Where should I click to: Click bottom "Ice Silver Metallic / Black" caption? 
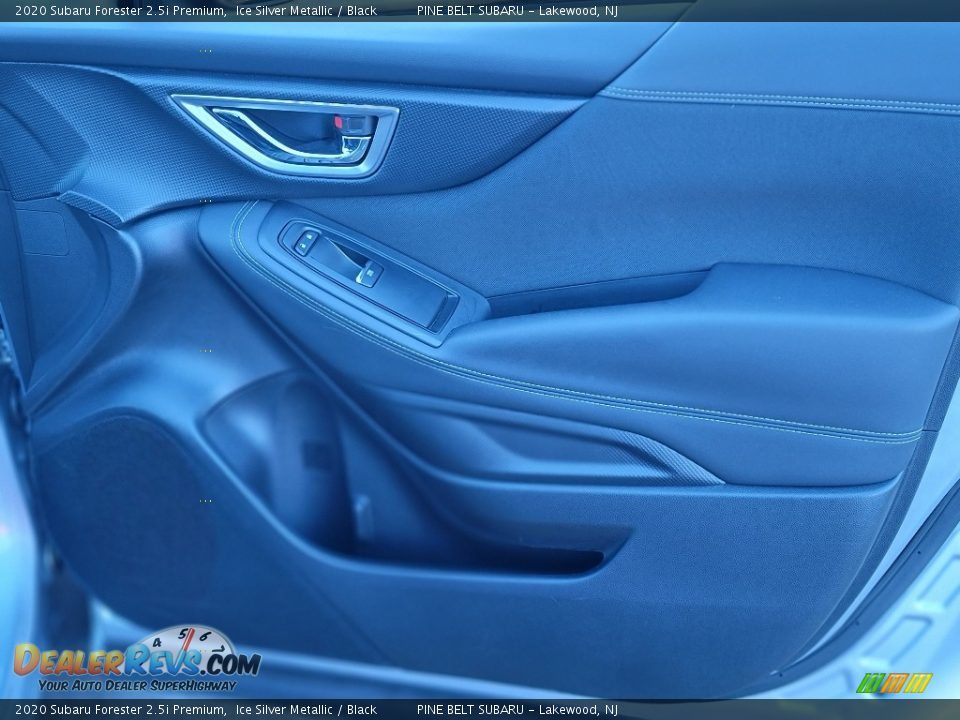306,710
